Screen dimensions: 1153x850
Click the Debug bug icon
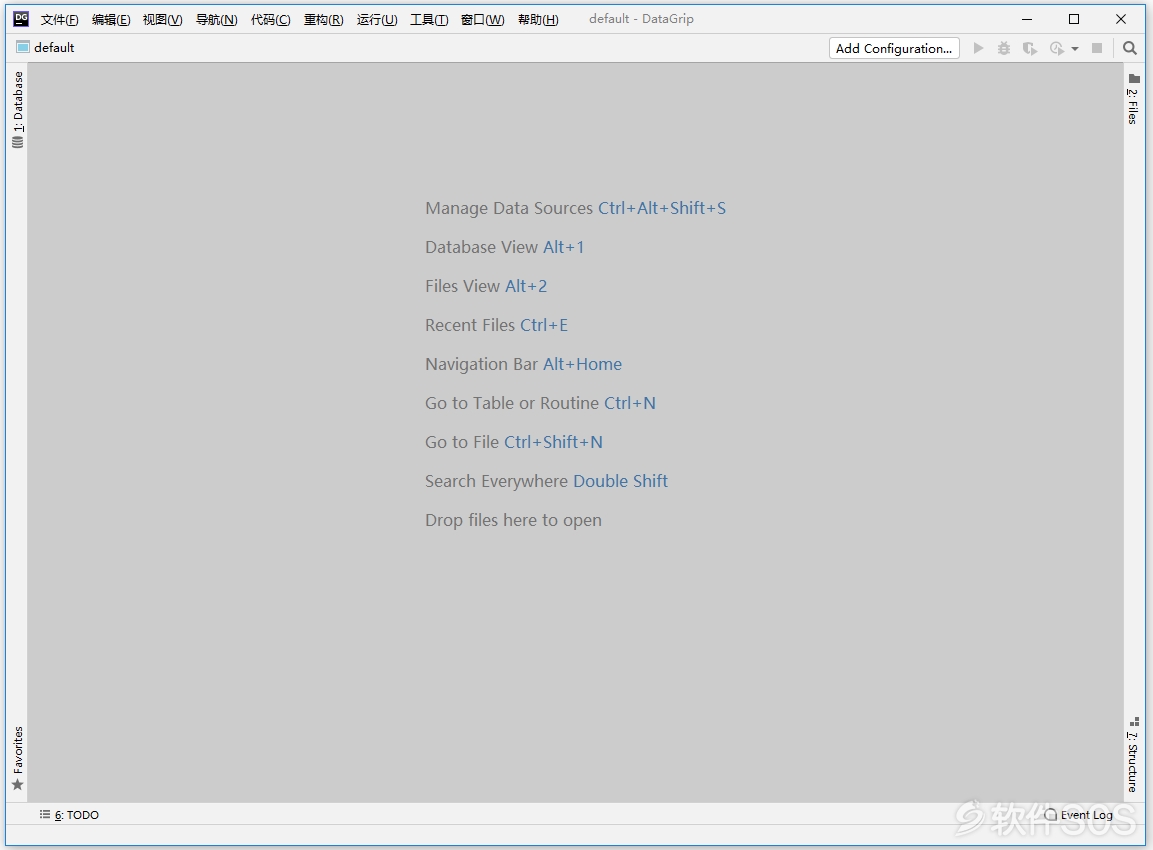click(1004, 49)
